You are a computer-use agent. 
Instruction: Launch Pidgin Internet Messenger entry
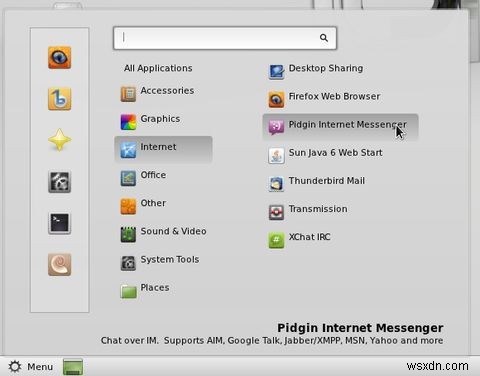[340, 127]
